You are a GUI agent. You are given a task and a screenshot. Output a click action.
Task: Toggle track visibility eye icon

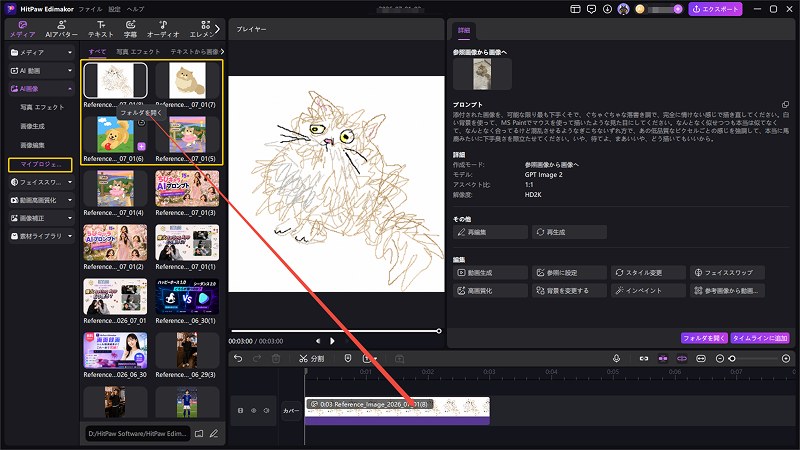click(254, 410)
